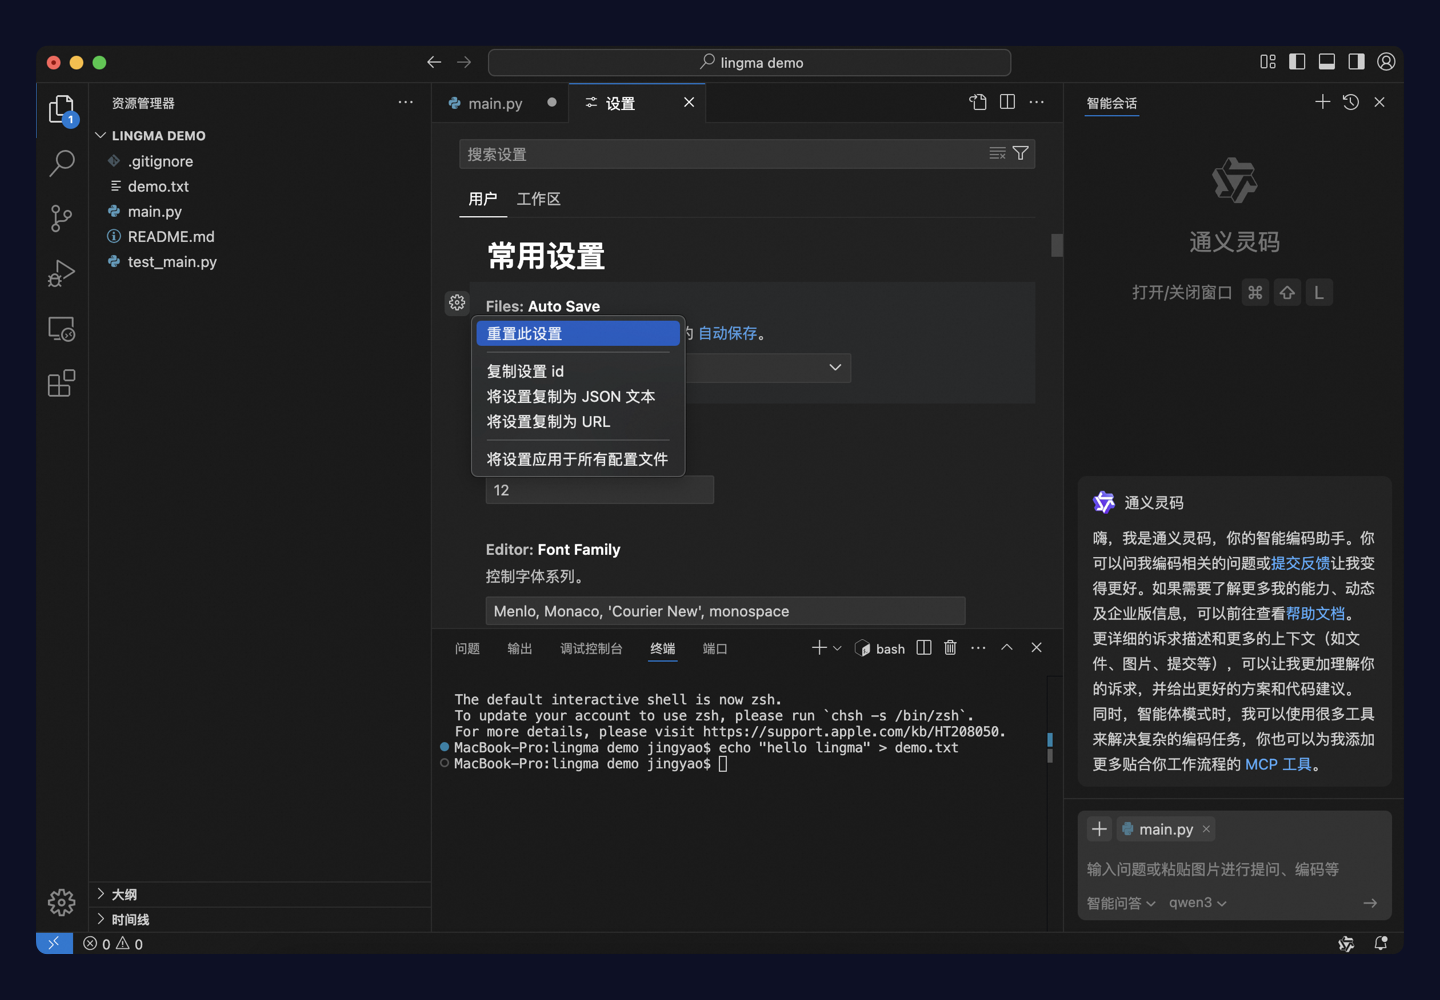
Task: Click the 提交反馈 link
Action: pyautogui.click(x=1300, y=563)
